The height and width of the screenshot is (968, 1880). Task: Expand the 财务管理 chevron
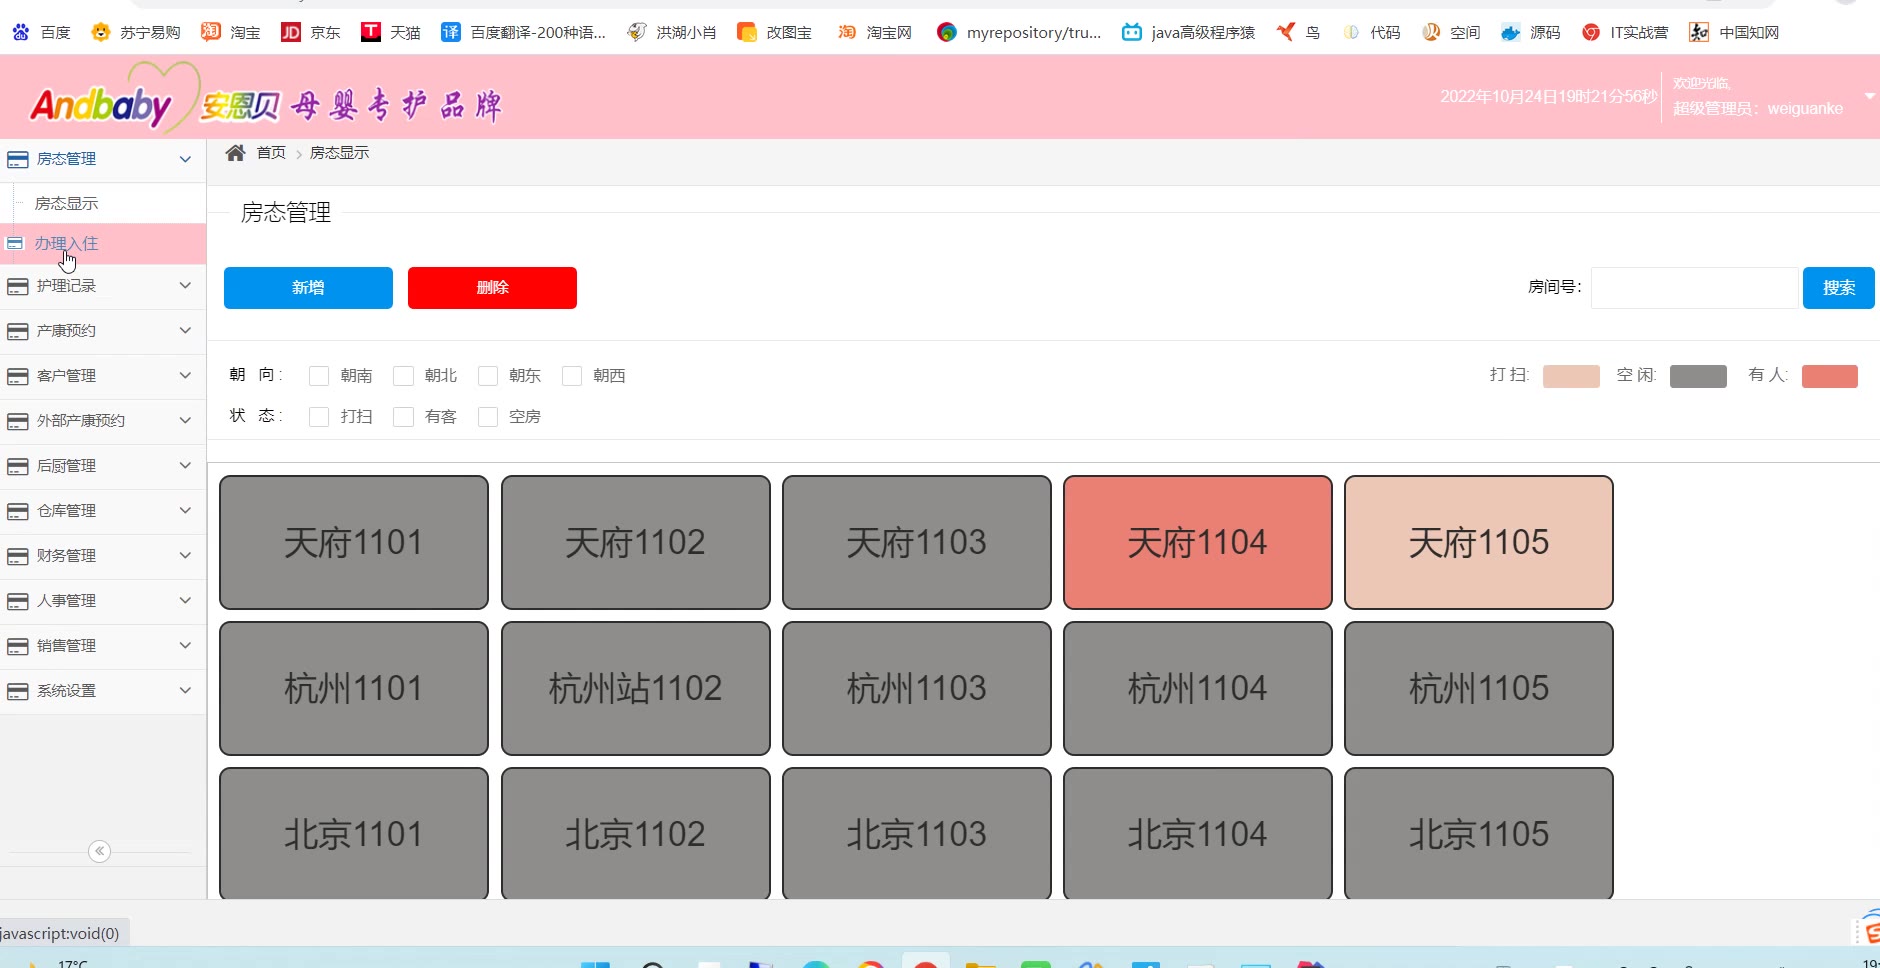185,555
